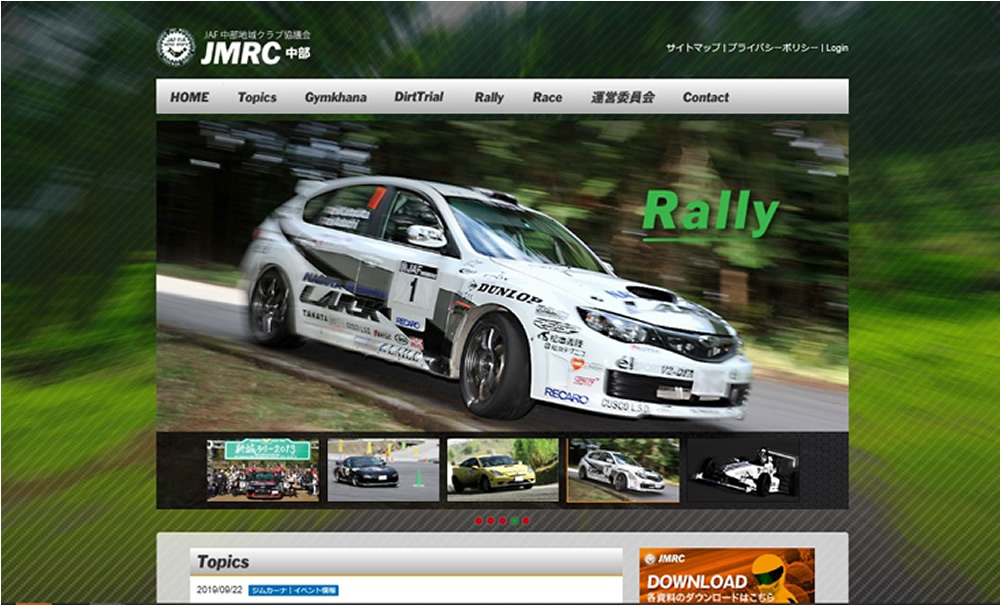Click the Topics section heading
Image resolution: width=1000 pixels, height=605 pixels.
click(223, 562)
